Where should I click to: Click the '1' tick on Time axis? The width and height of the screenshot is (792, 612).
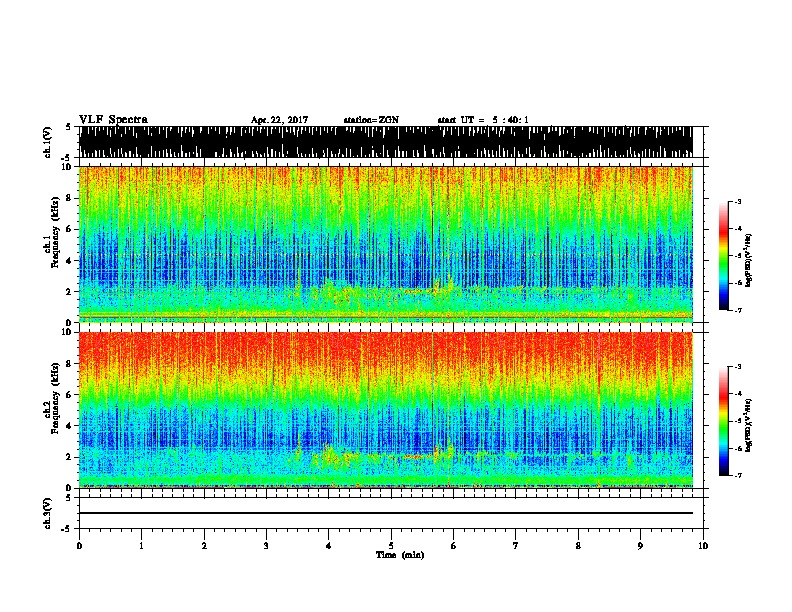click(141, 546)
